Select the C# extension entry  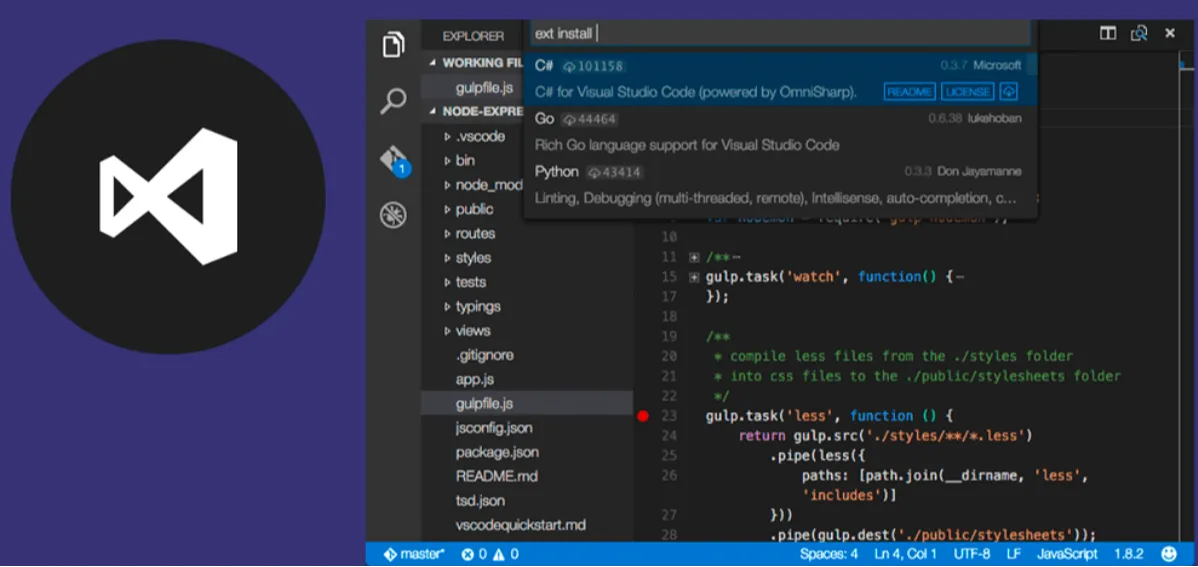pos(780,79)
